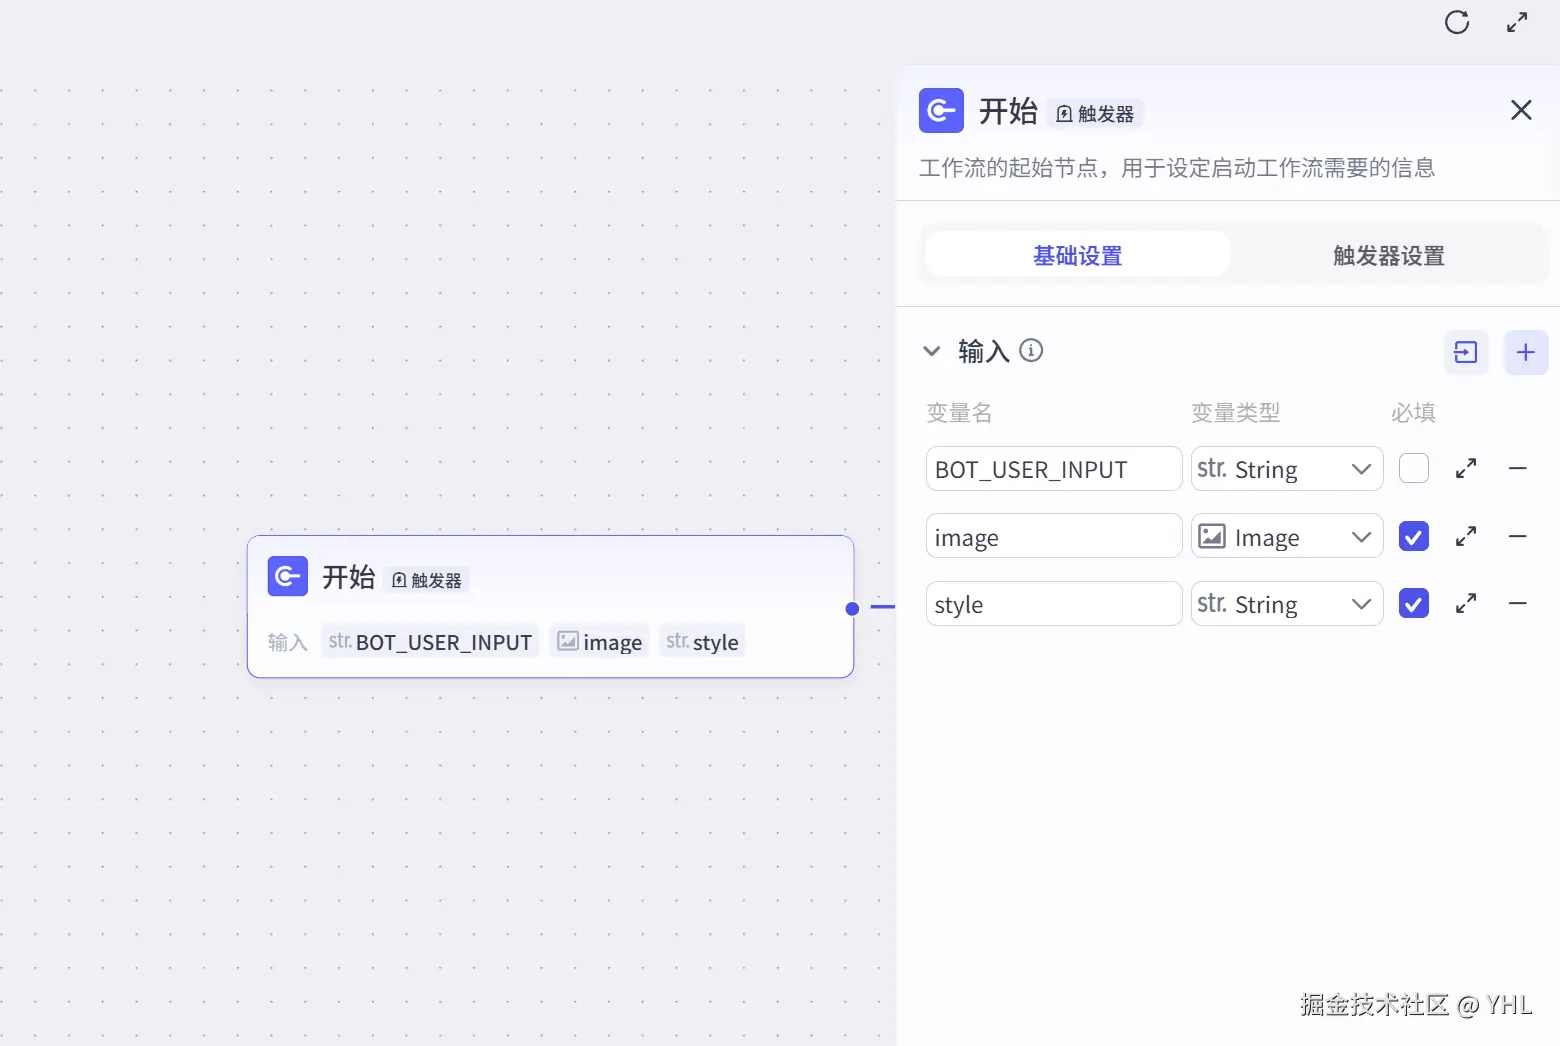This screenshot has width=1560, height=1046.
Task: Click the import variables icon beside the plus
Action: click(x=1466, y=352)
